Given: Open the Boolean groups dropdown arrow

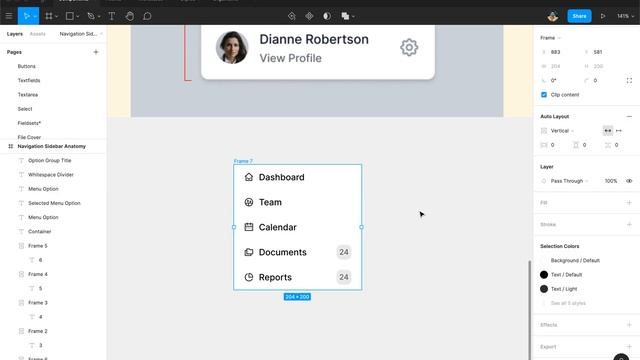Looking at the screenshot, I should [353, 17].
